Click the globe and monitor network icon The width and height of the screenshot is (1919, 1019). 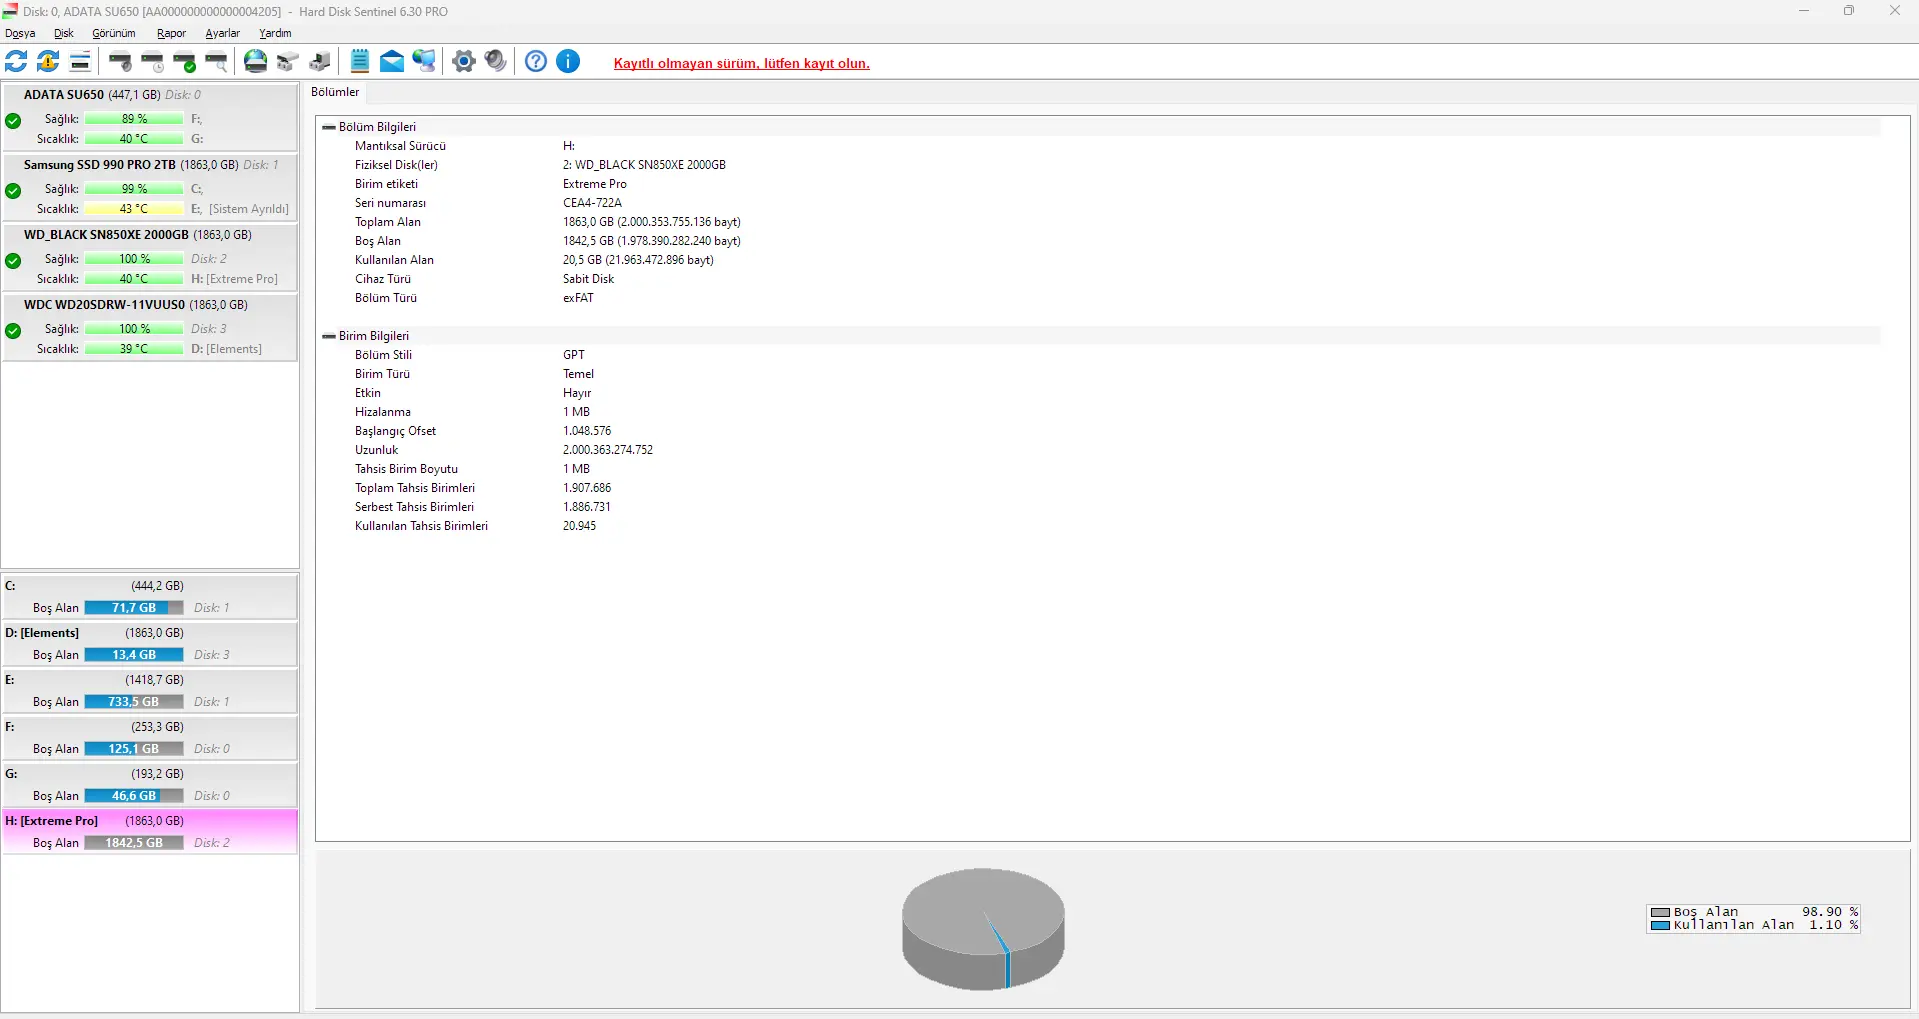coord(424,62)
